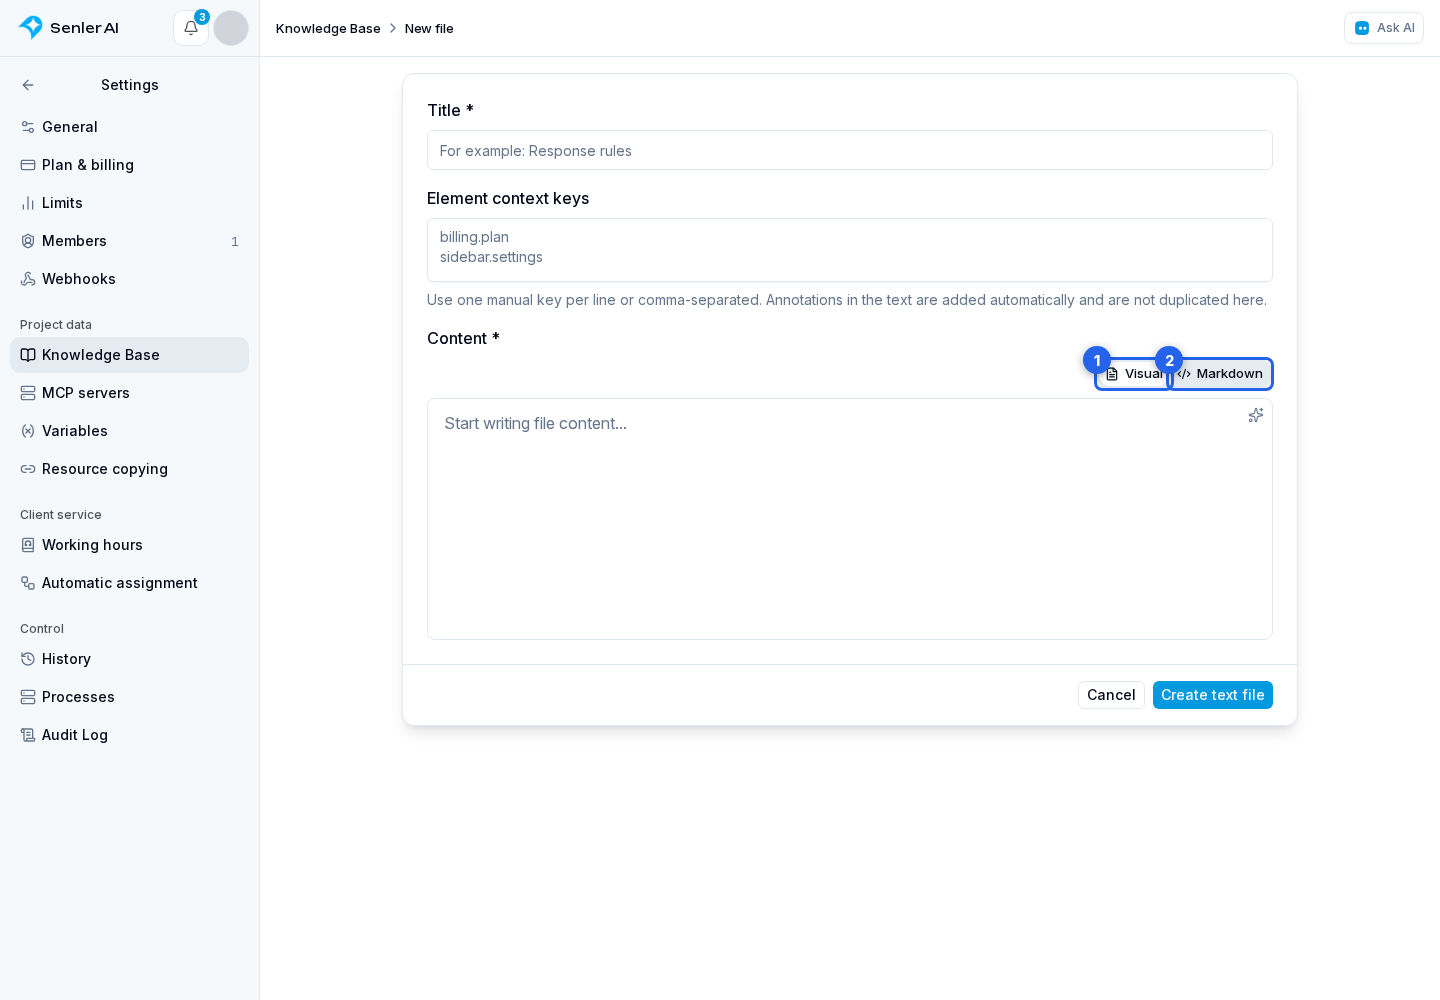This screenshot has width=1440, height=1000.
Task: Open General settings page
Action: [130, 127]
